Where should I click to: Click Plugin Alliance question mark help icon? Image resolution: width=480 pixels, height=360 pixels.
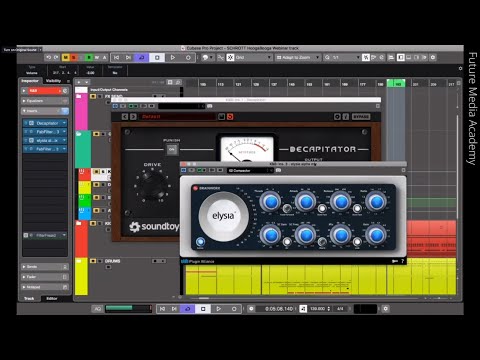[x=402, y=261]
